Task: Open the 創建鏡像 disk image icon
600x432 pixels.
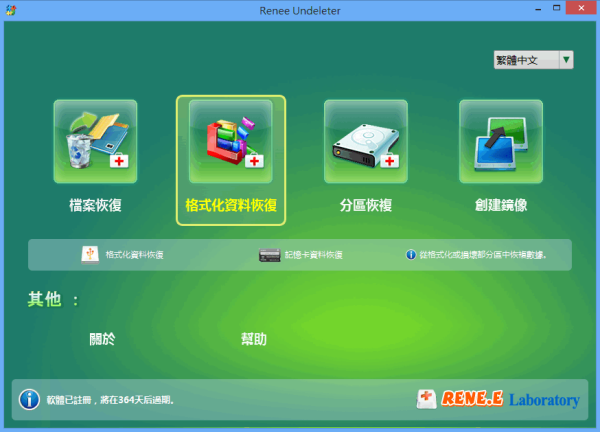Action: tap(501, 141)
